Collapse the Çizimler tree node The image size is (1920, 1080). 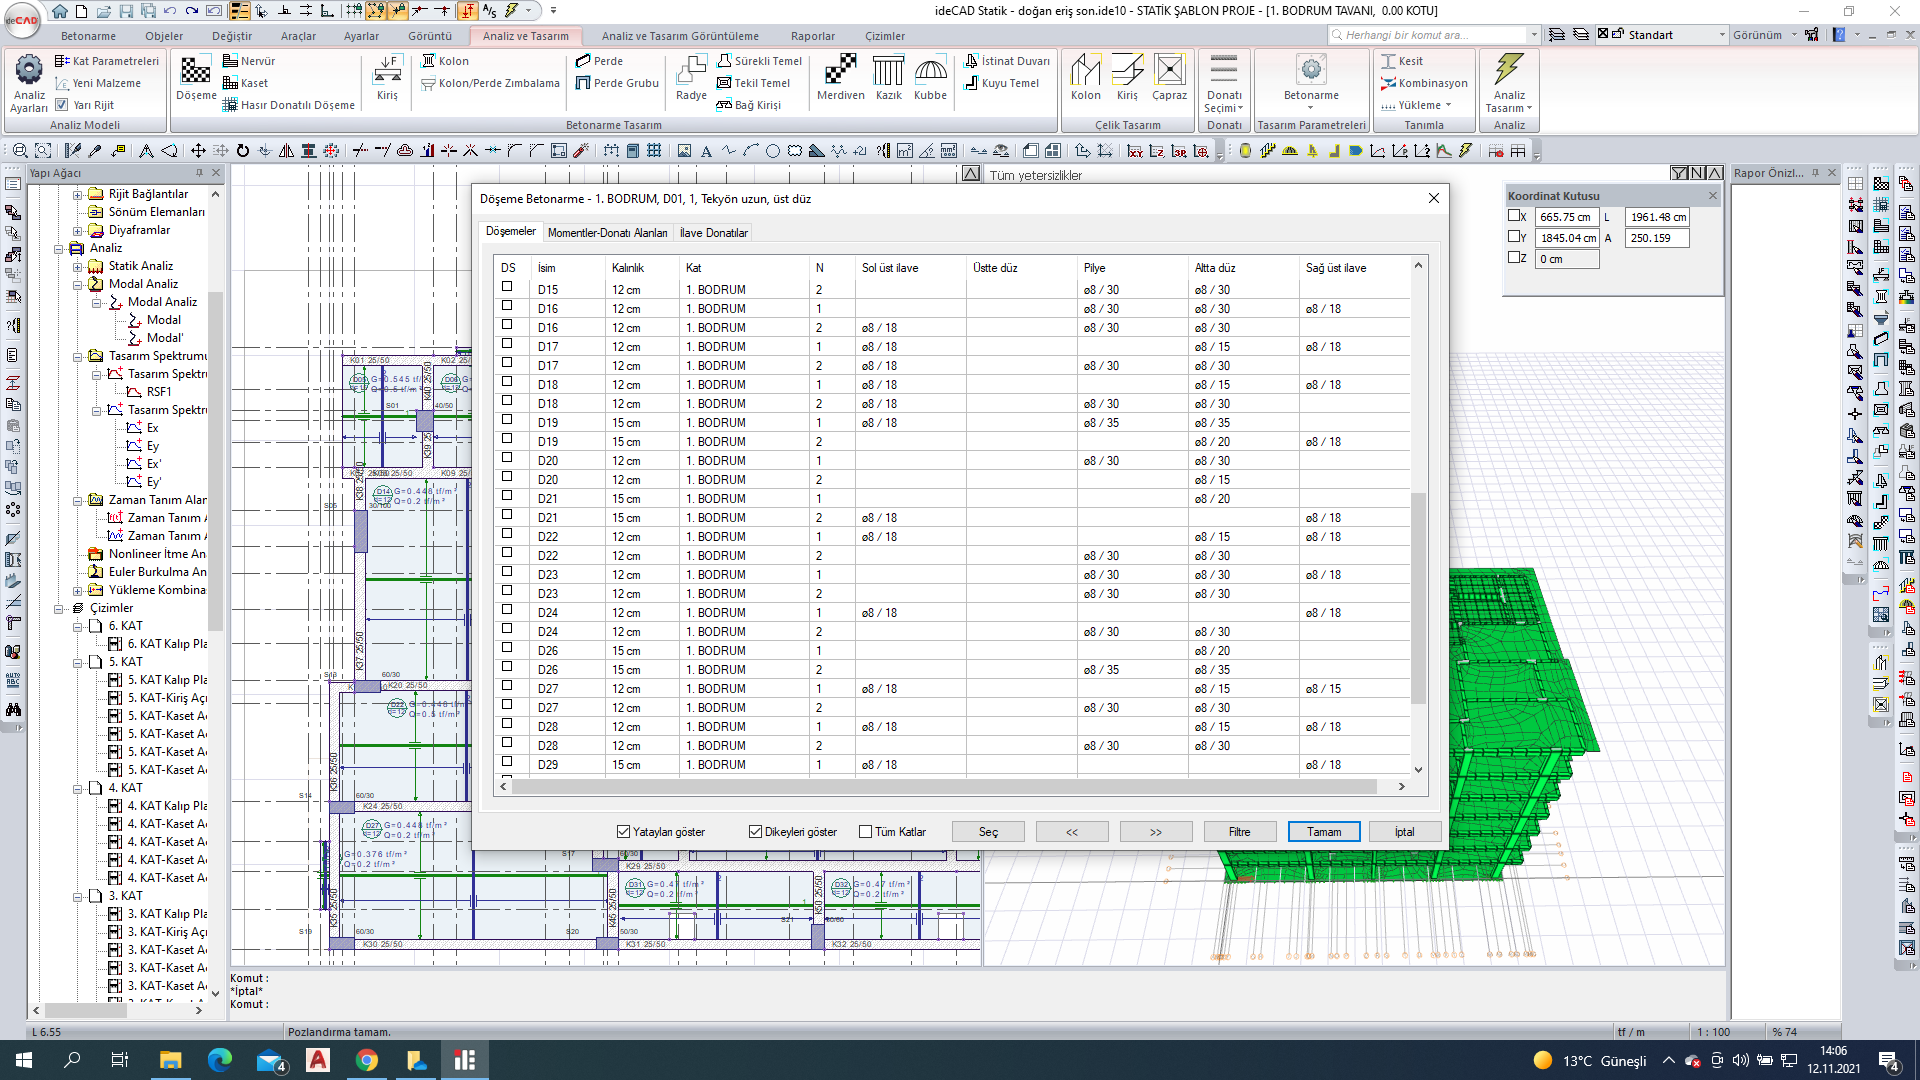click(58, 609)
